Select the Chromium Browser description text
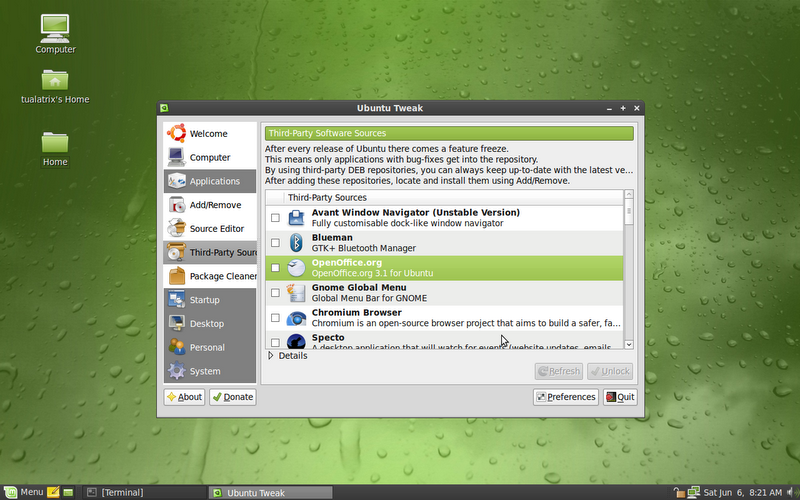 pyautogui.click(x=466, y=323)
